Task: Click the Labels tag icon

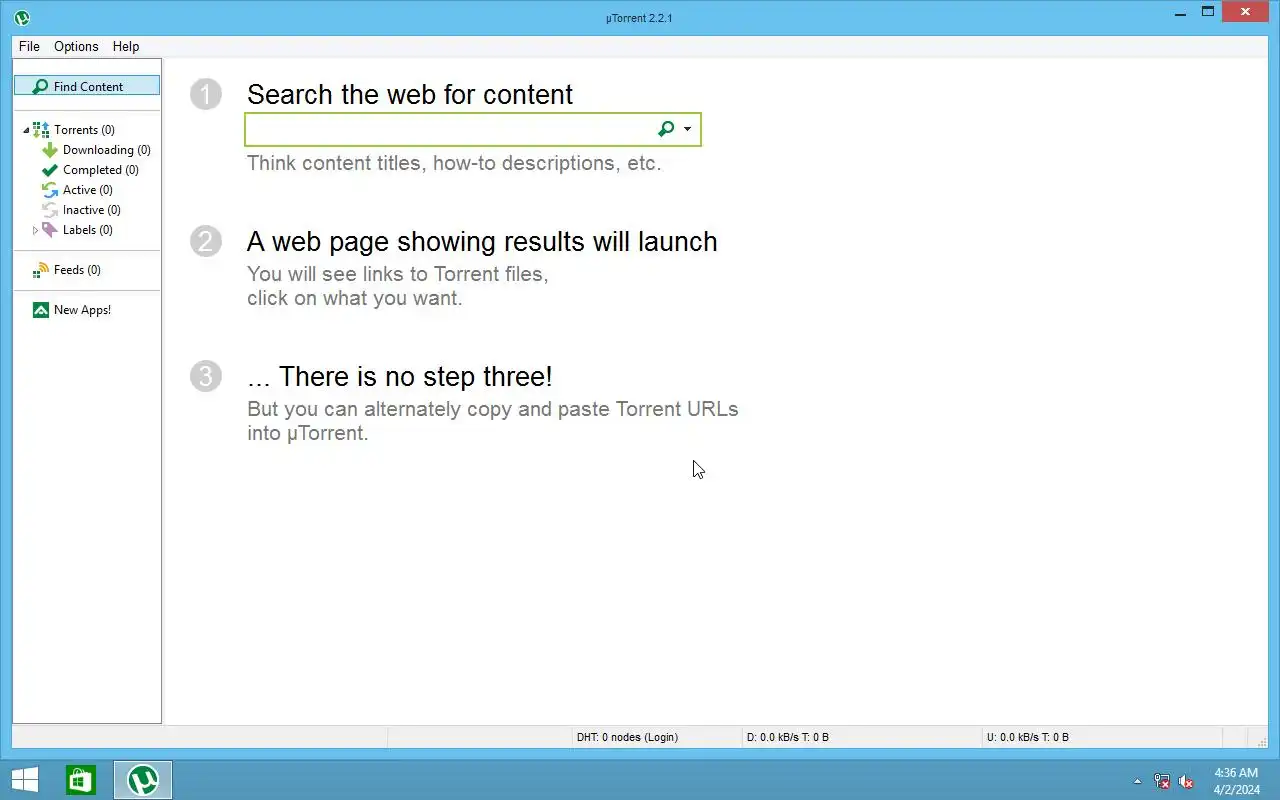Action: 50,230
